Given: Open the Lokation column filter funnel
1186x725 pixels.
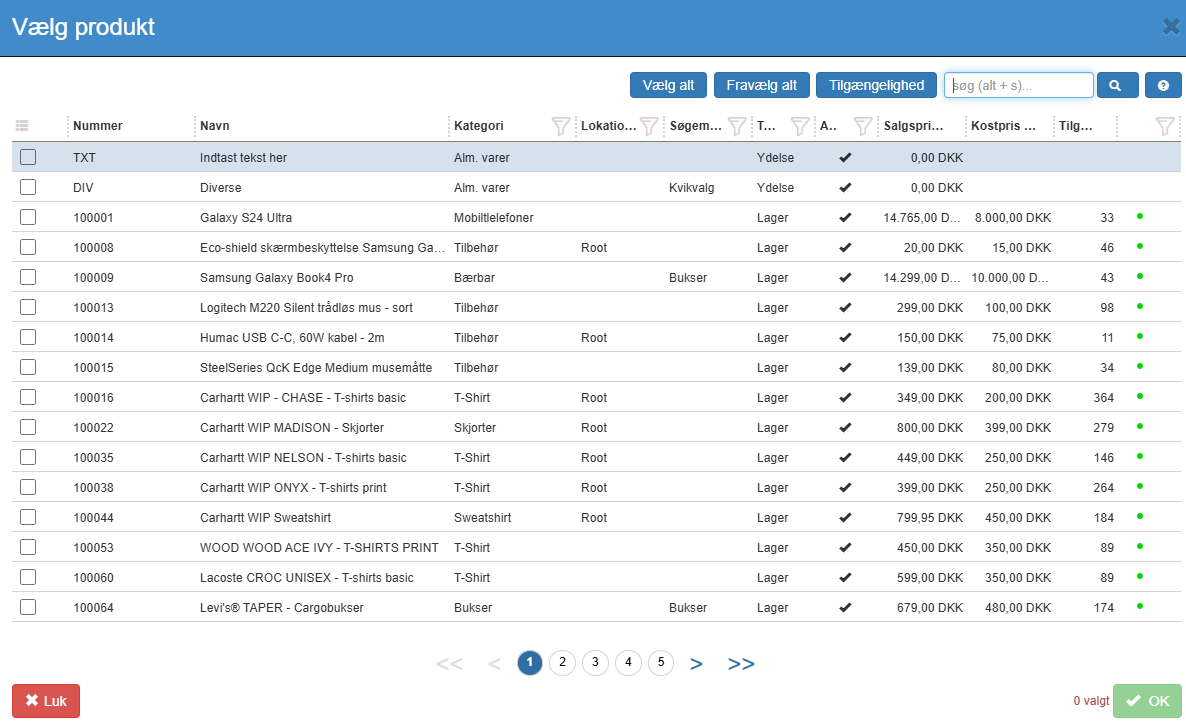Looking at the screenshot, I should (649, 126).
